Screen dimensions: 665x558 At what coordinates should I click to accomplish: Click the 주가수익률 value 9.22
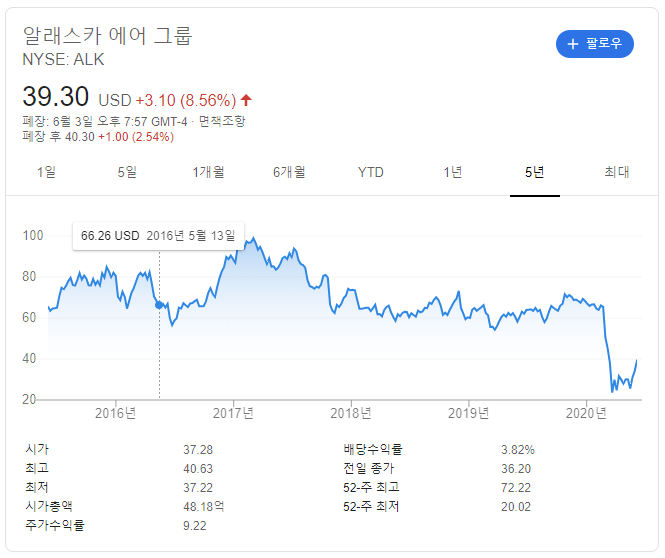[x=195, y=526]
